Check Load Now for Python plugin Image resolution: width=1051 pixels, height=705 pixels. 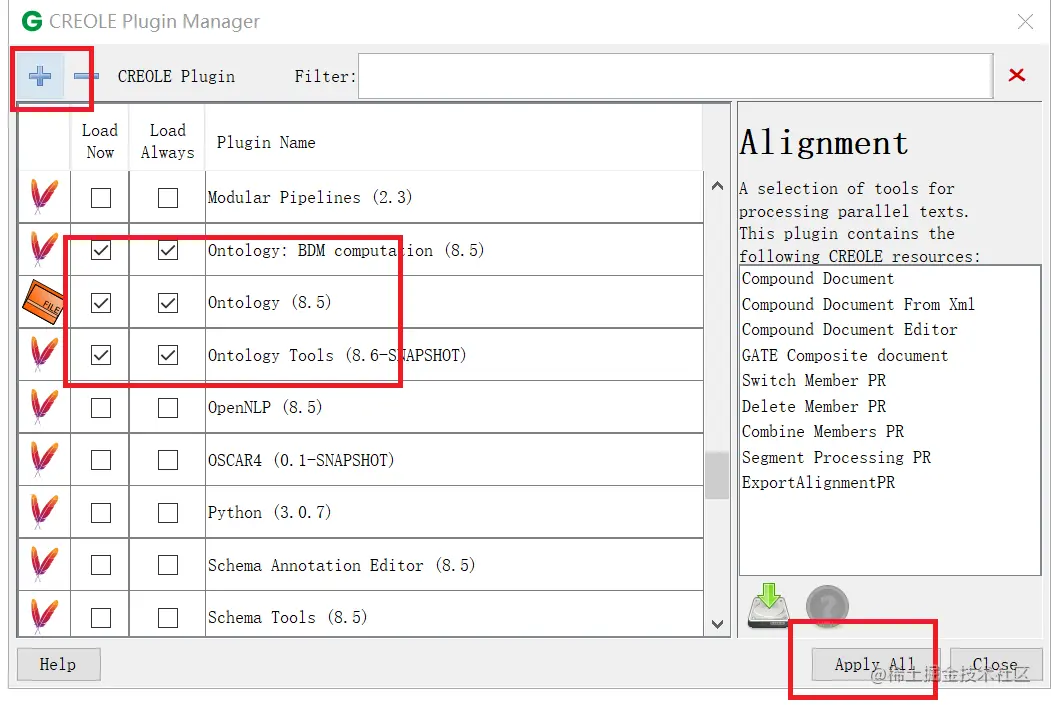pyautogui.click(x=101, y=513)
